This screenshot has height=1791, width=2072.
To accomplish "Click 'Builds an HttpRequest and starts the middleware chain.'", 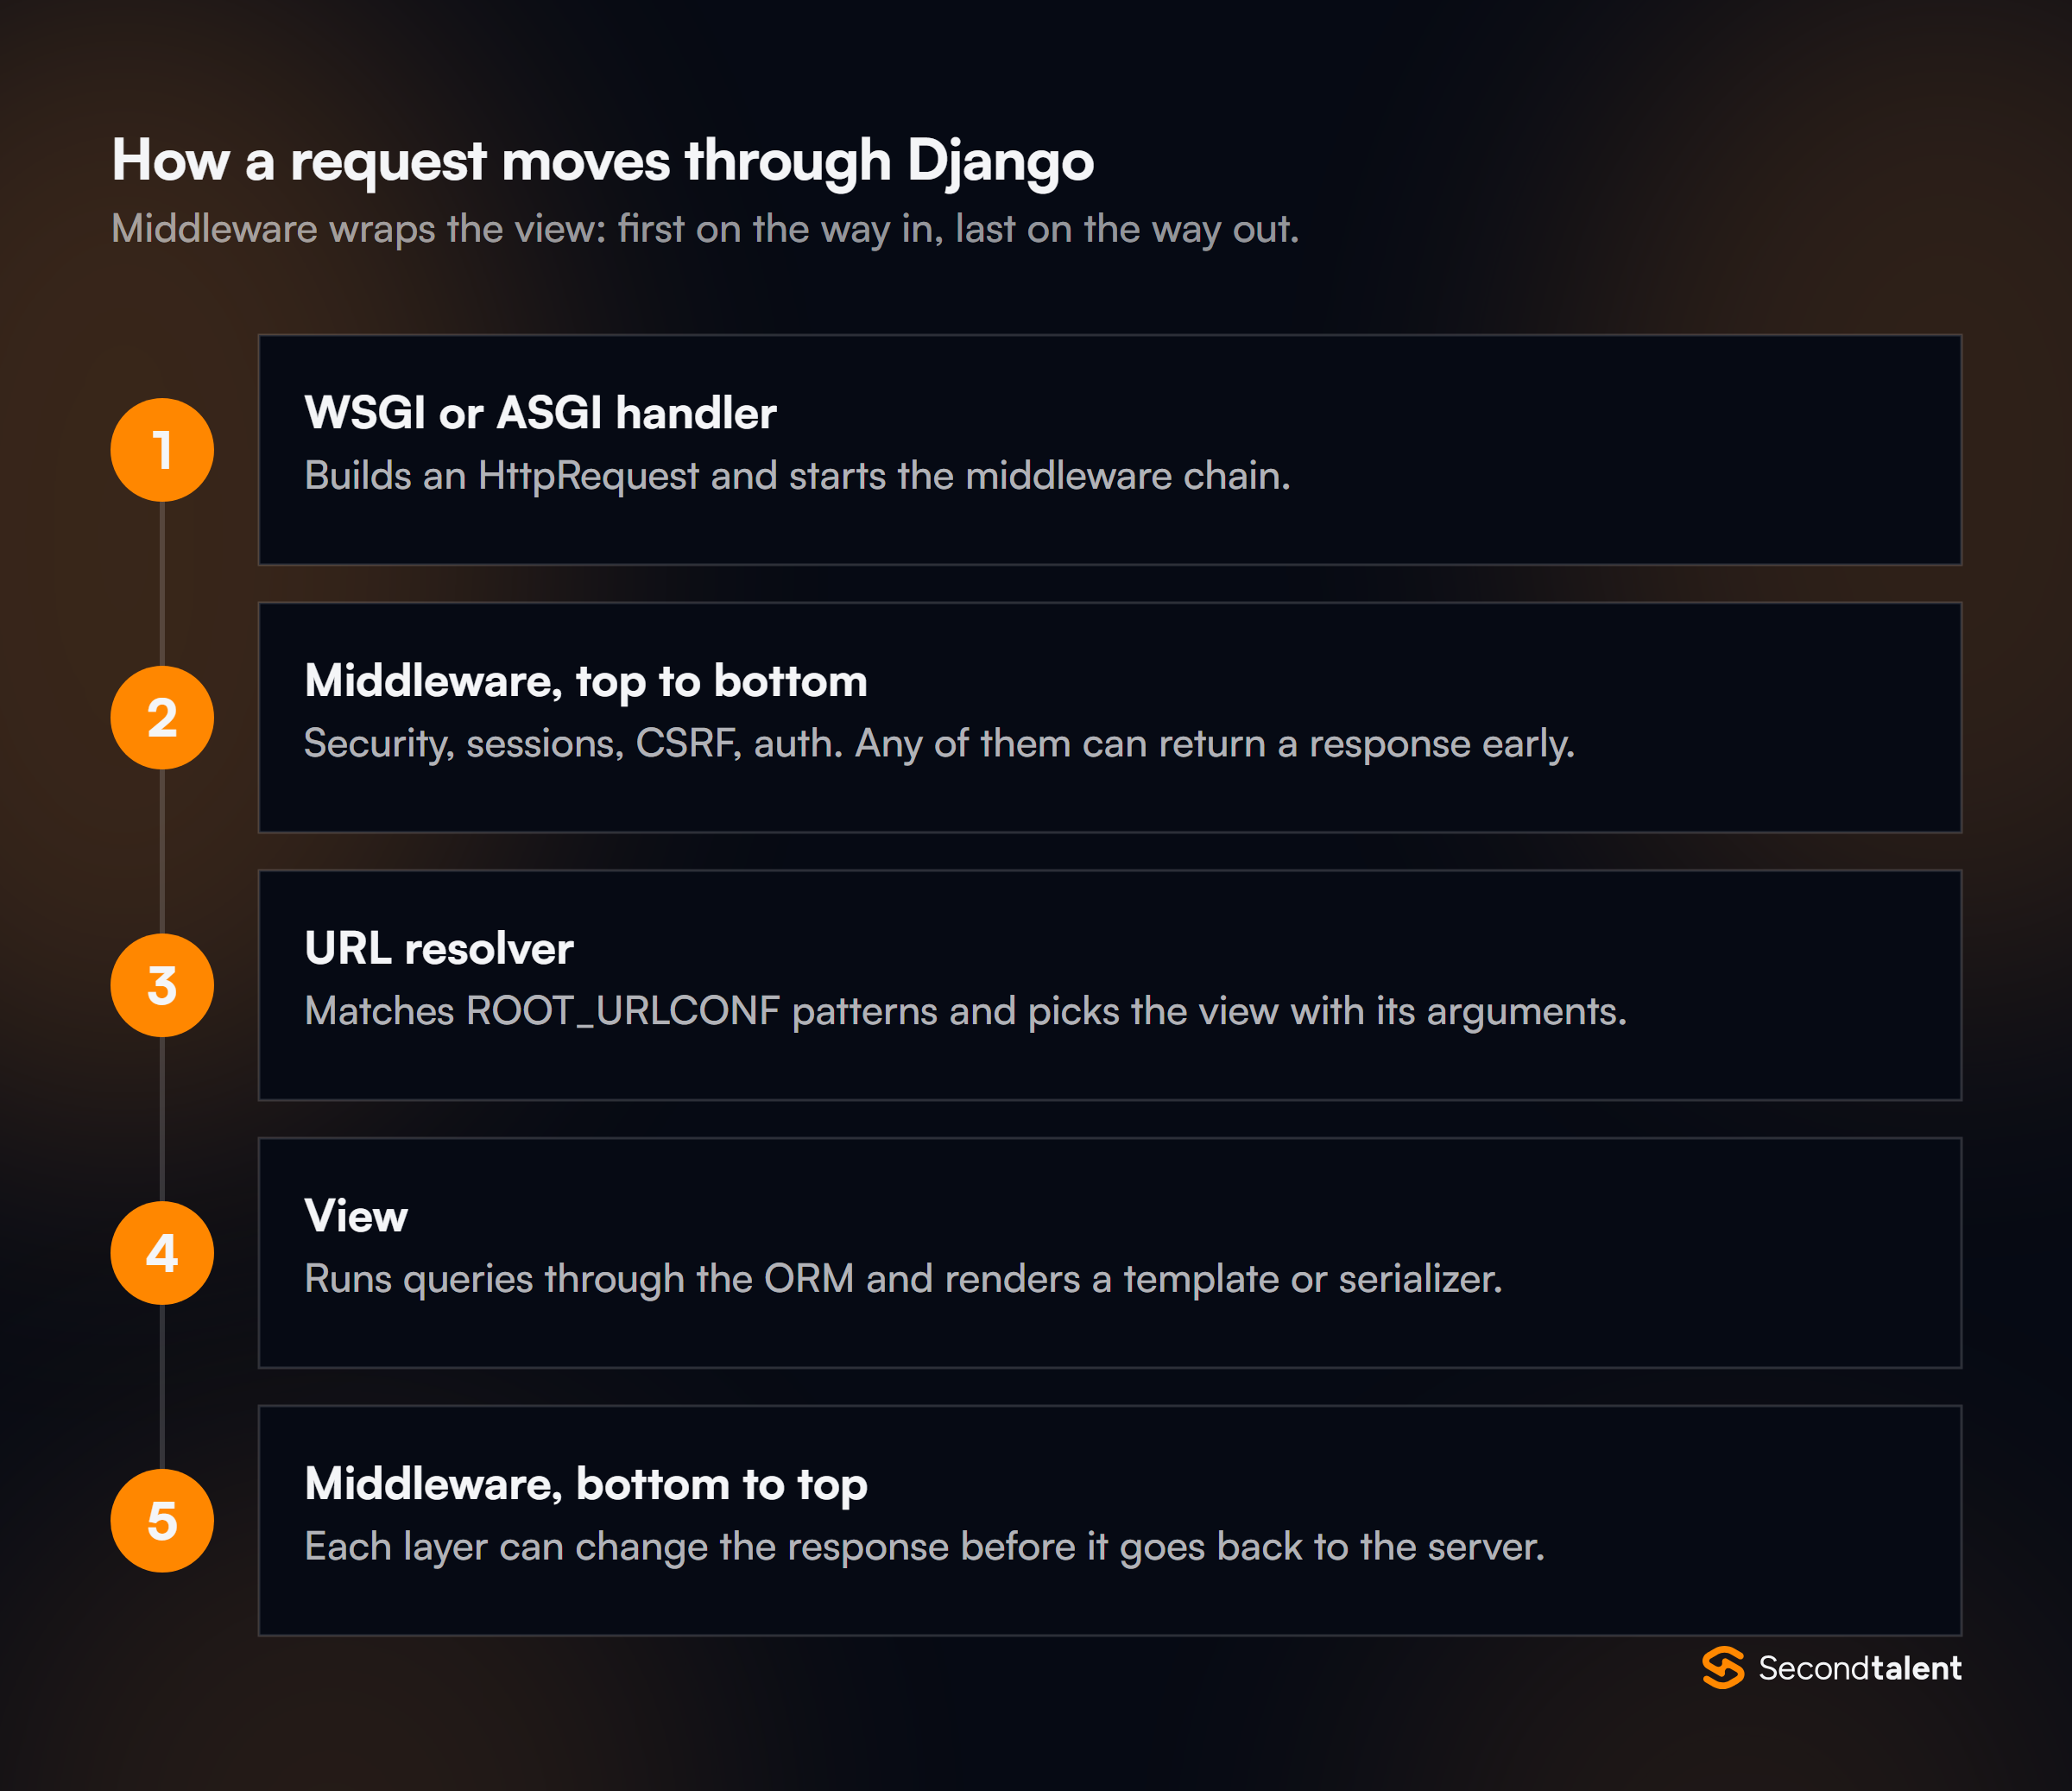I will tap(797, 476).
